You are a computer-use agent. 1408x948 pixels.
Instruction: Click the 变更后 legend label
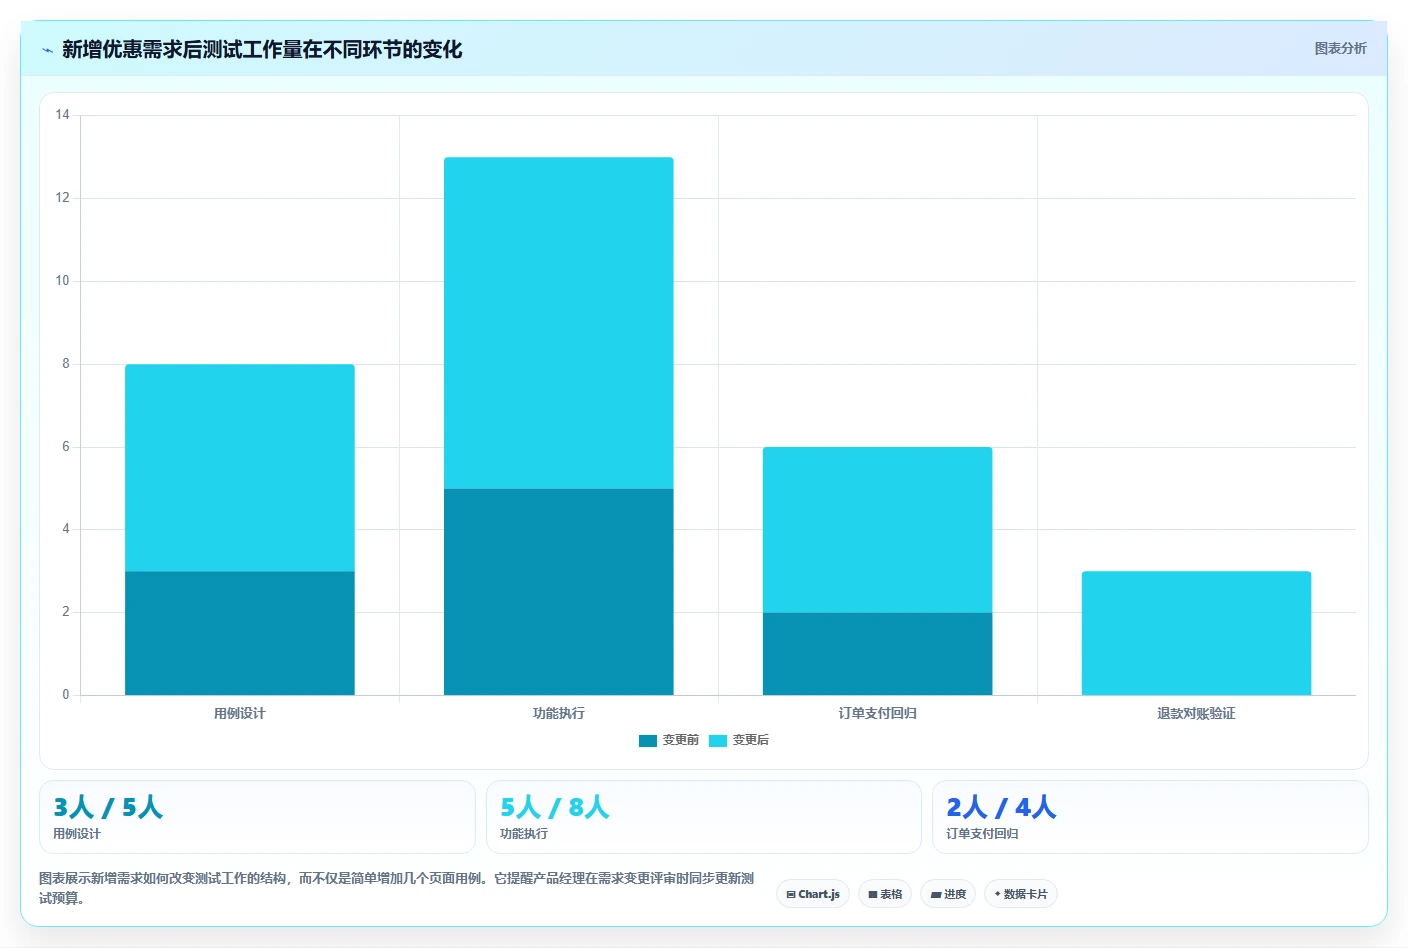tap(751, 740)
